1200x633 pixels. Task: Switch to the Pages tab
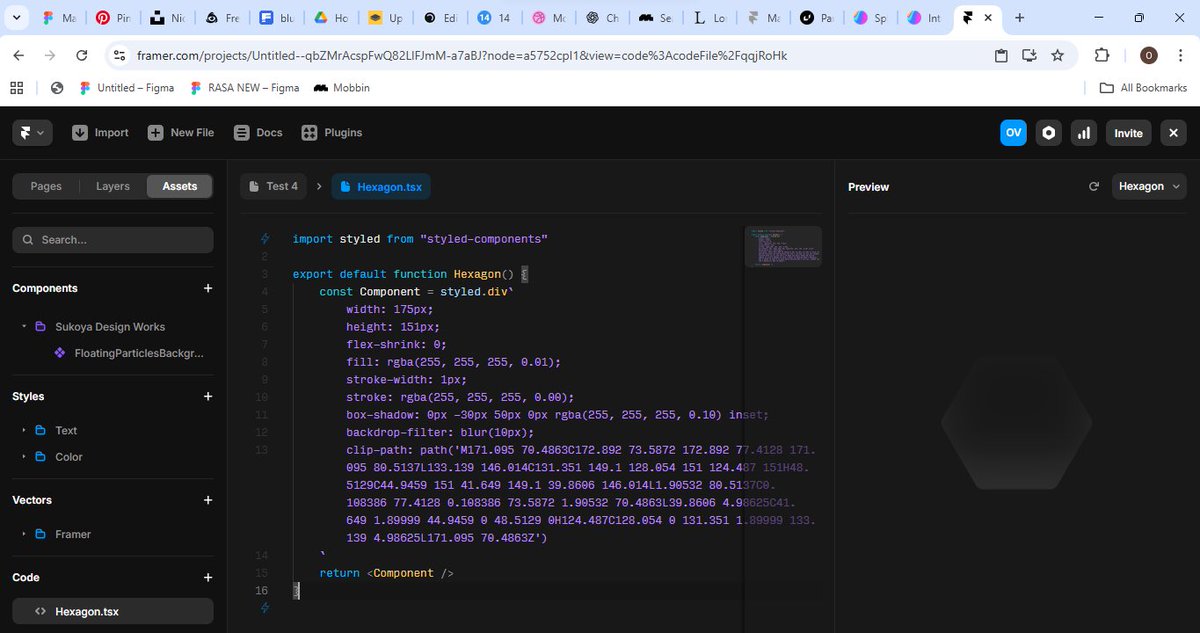[46, 186]
